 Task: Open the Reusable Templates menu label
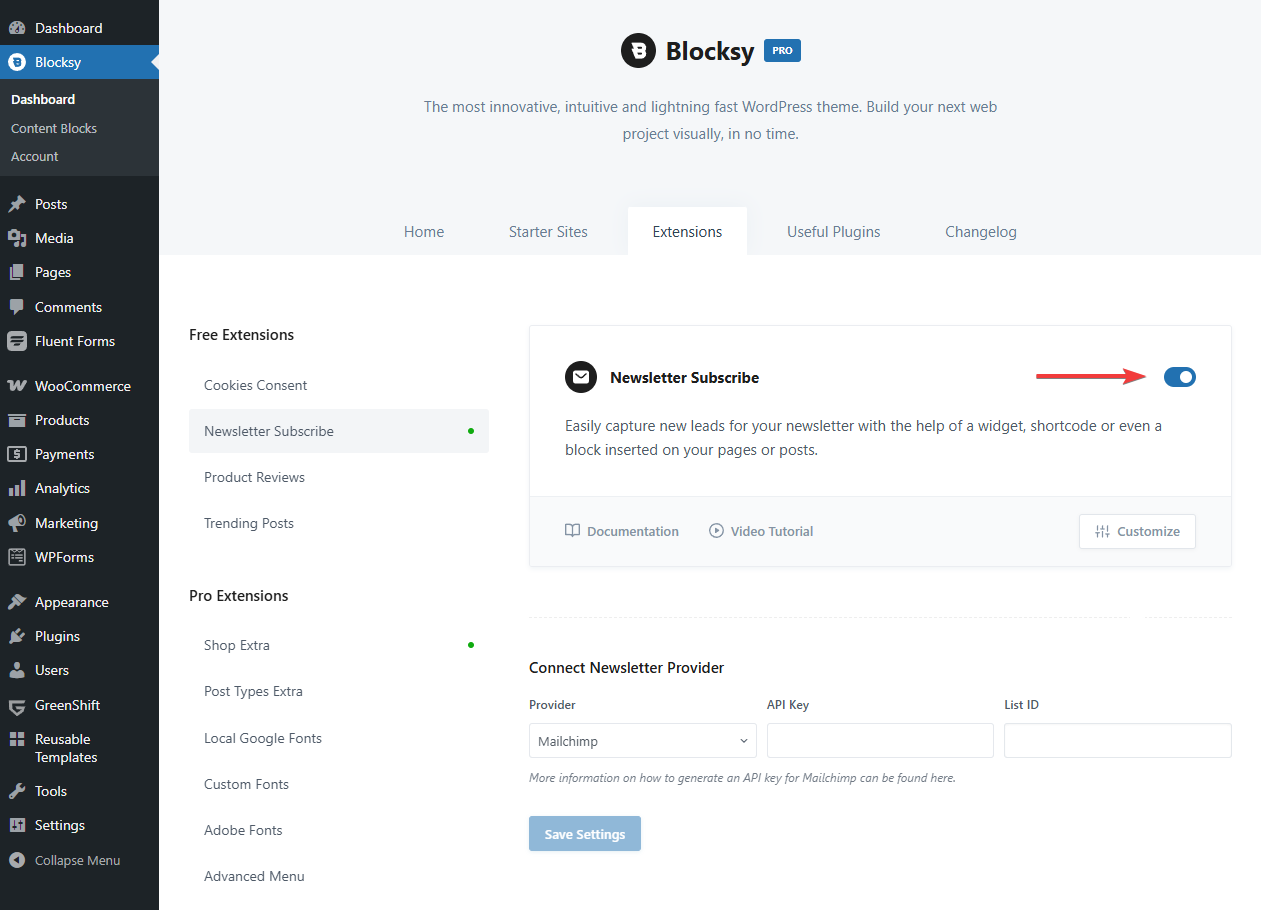[66, 748]
